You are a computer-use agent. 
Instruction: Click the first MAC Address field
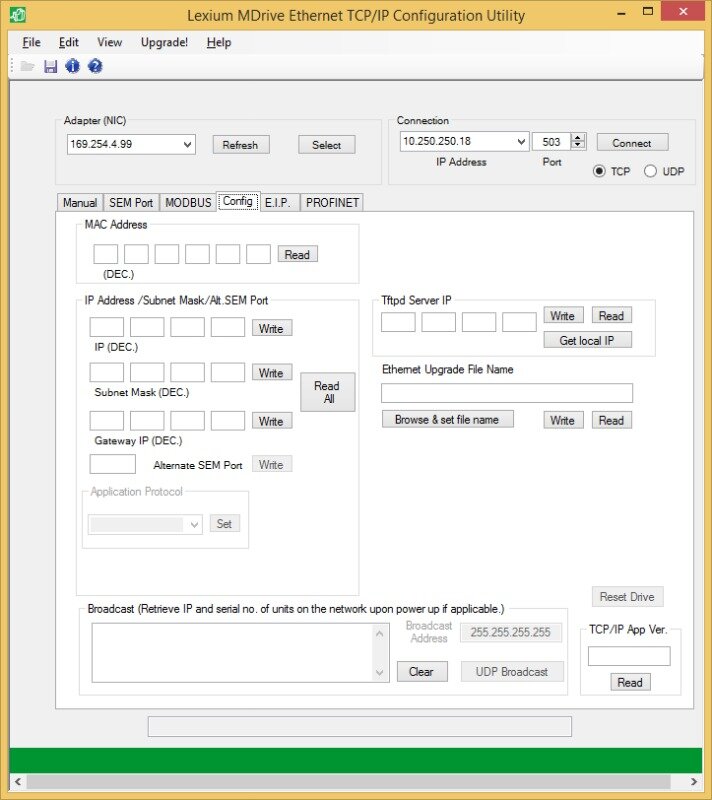[x=106, y=254]
